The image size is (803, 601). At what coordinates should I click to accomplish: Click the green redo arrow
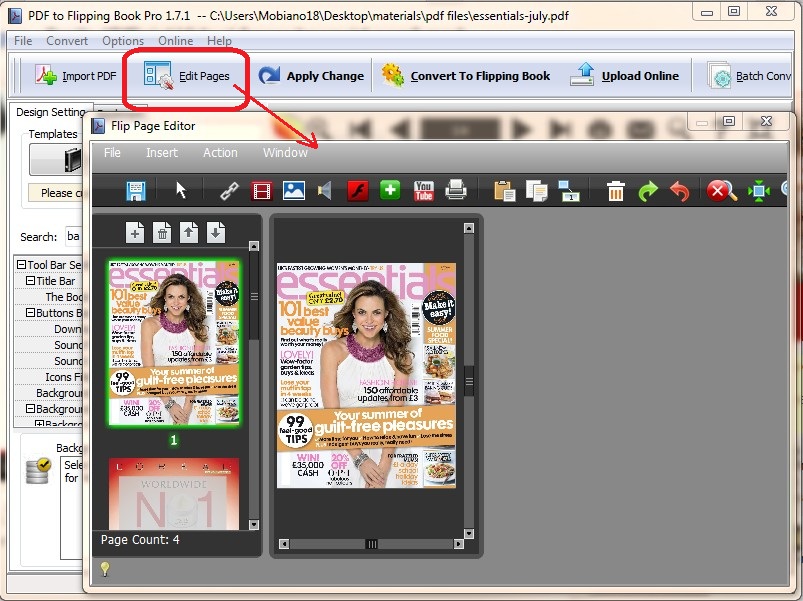click(x=648, y=191)
